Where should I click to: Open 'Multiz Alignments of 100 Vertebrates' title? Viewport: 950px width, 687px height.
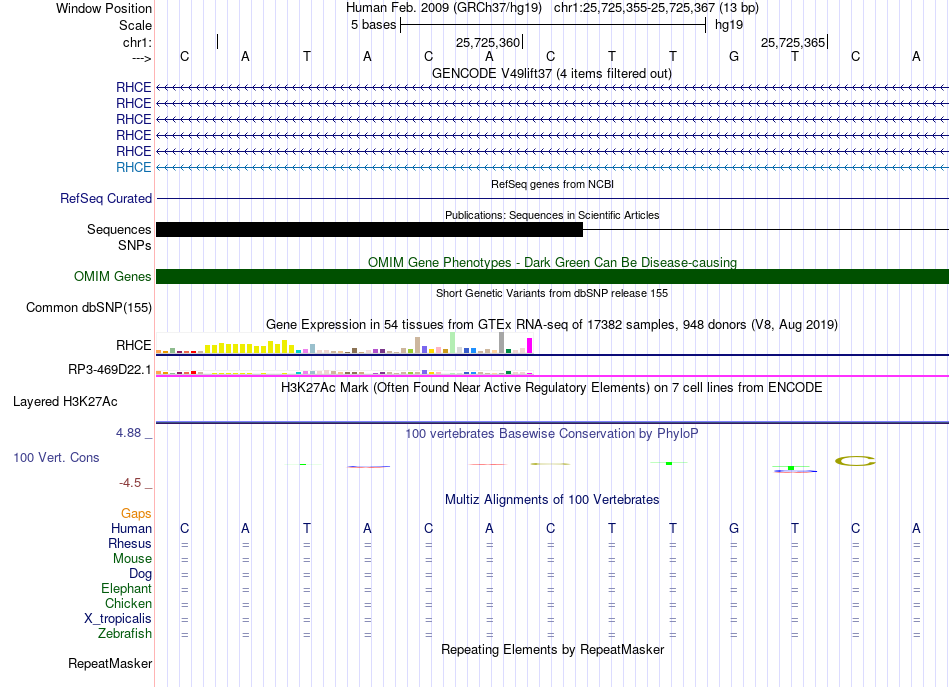(552, 499)
